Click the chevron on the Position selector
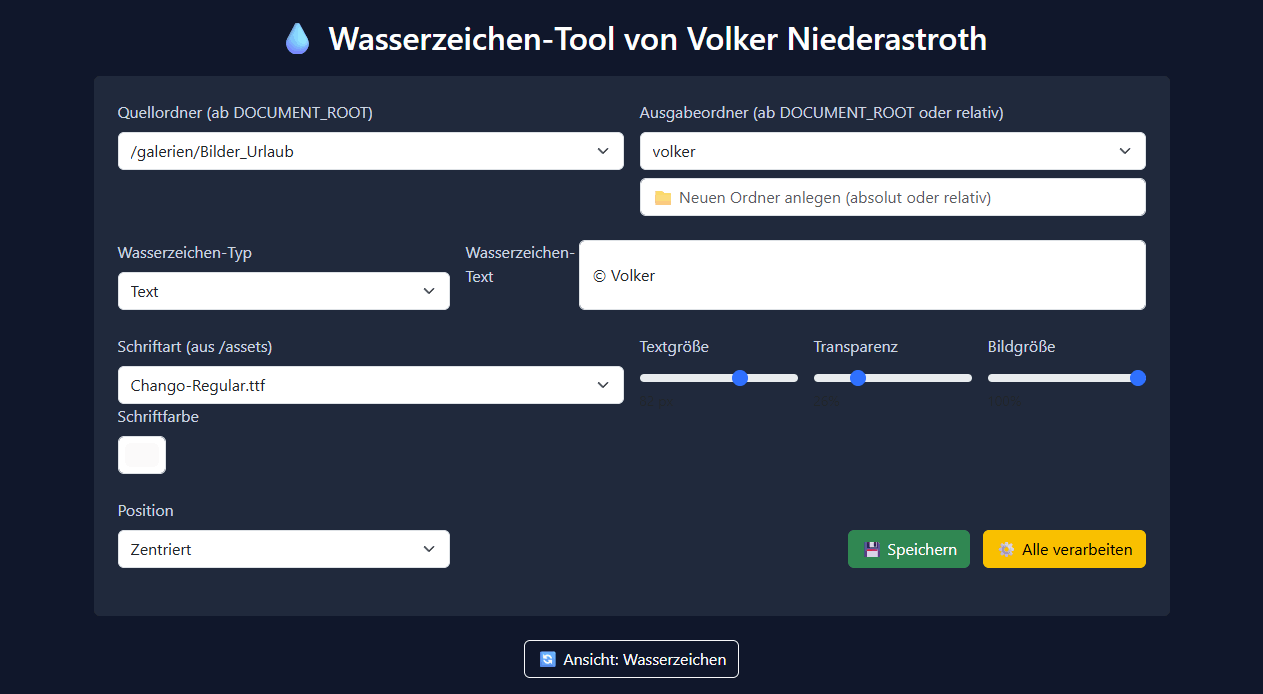1263x694 pixels. (x=430, y=549)
